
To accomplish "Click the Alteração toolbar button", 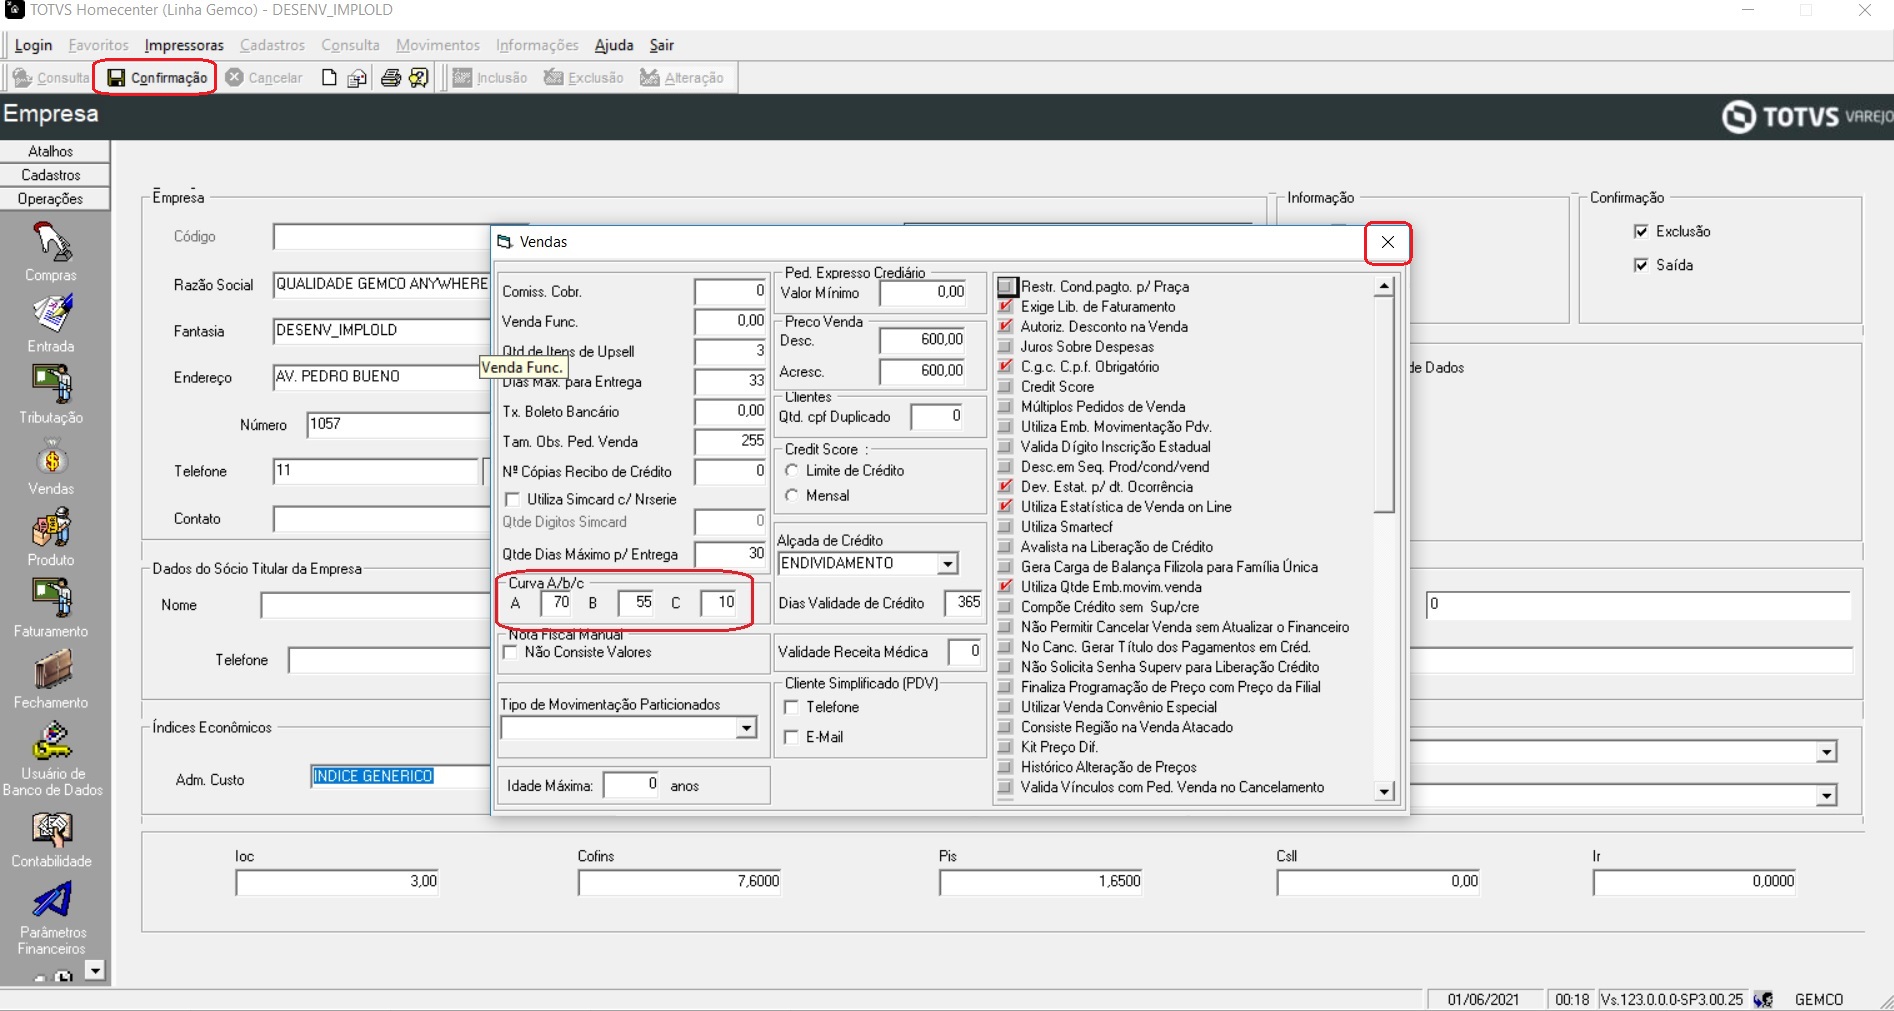I will click(682, 78).
